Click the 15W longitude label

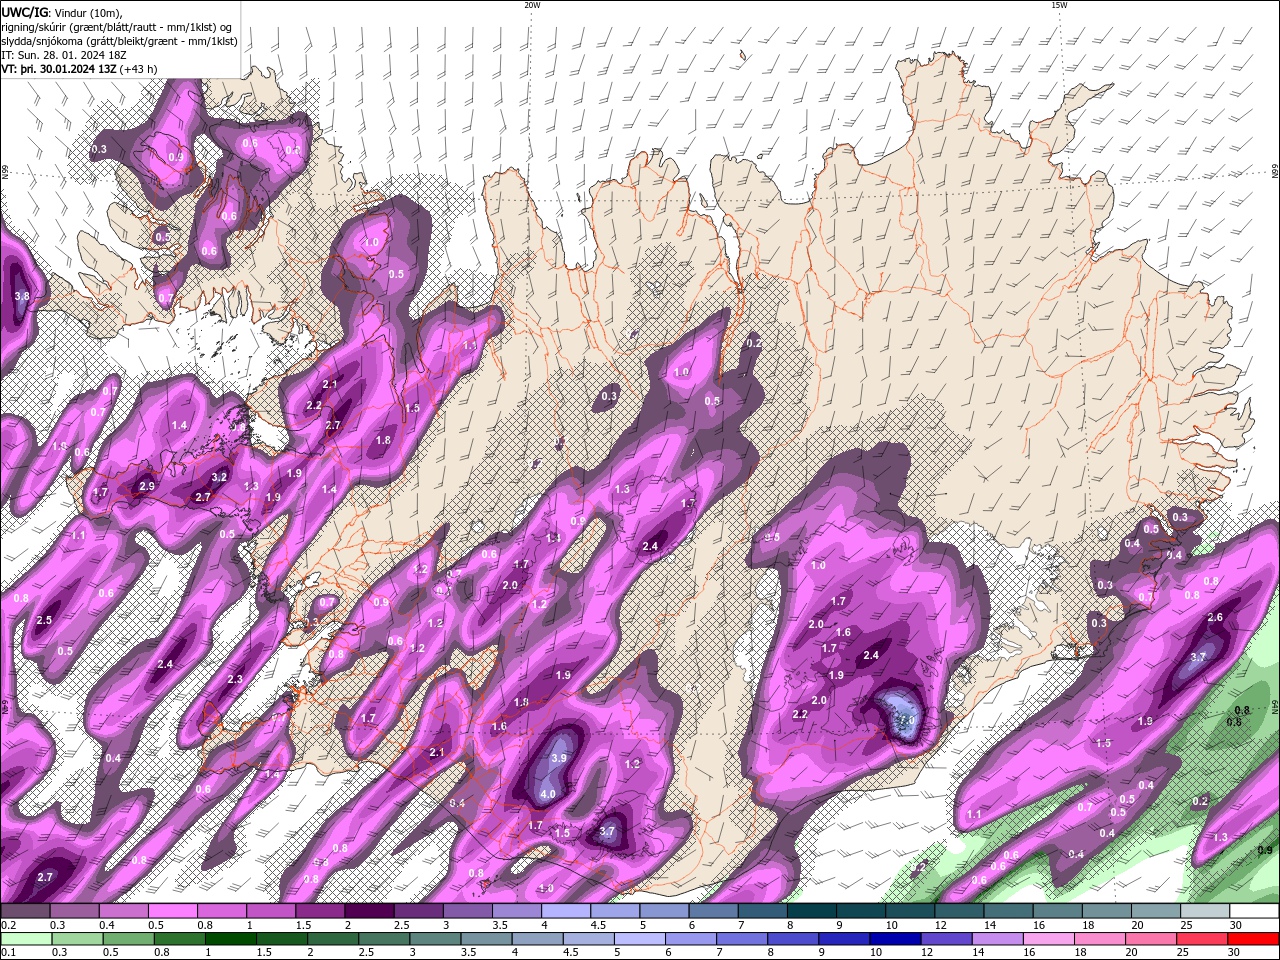click(x=1059, y=5)
